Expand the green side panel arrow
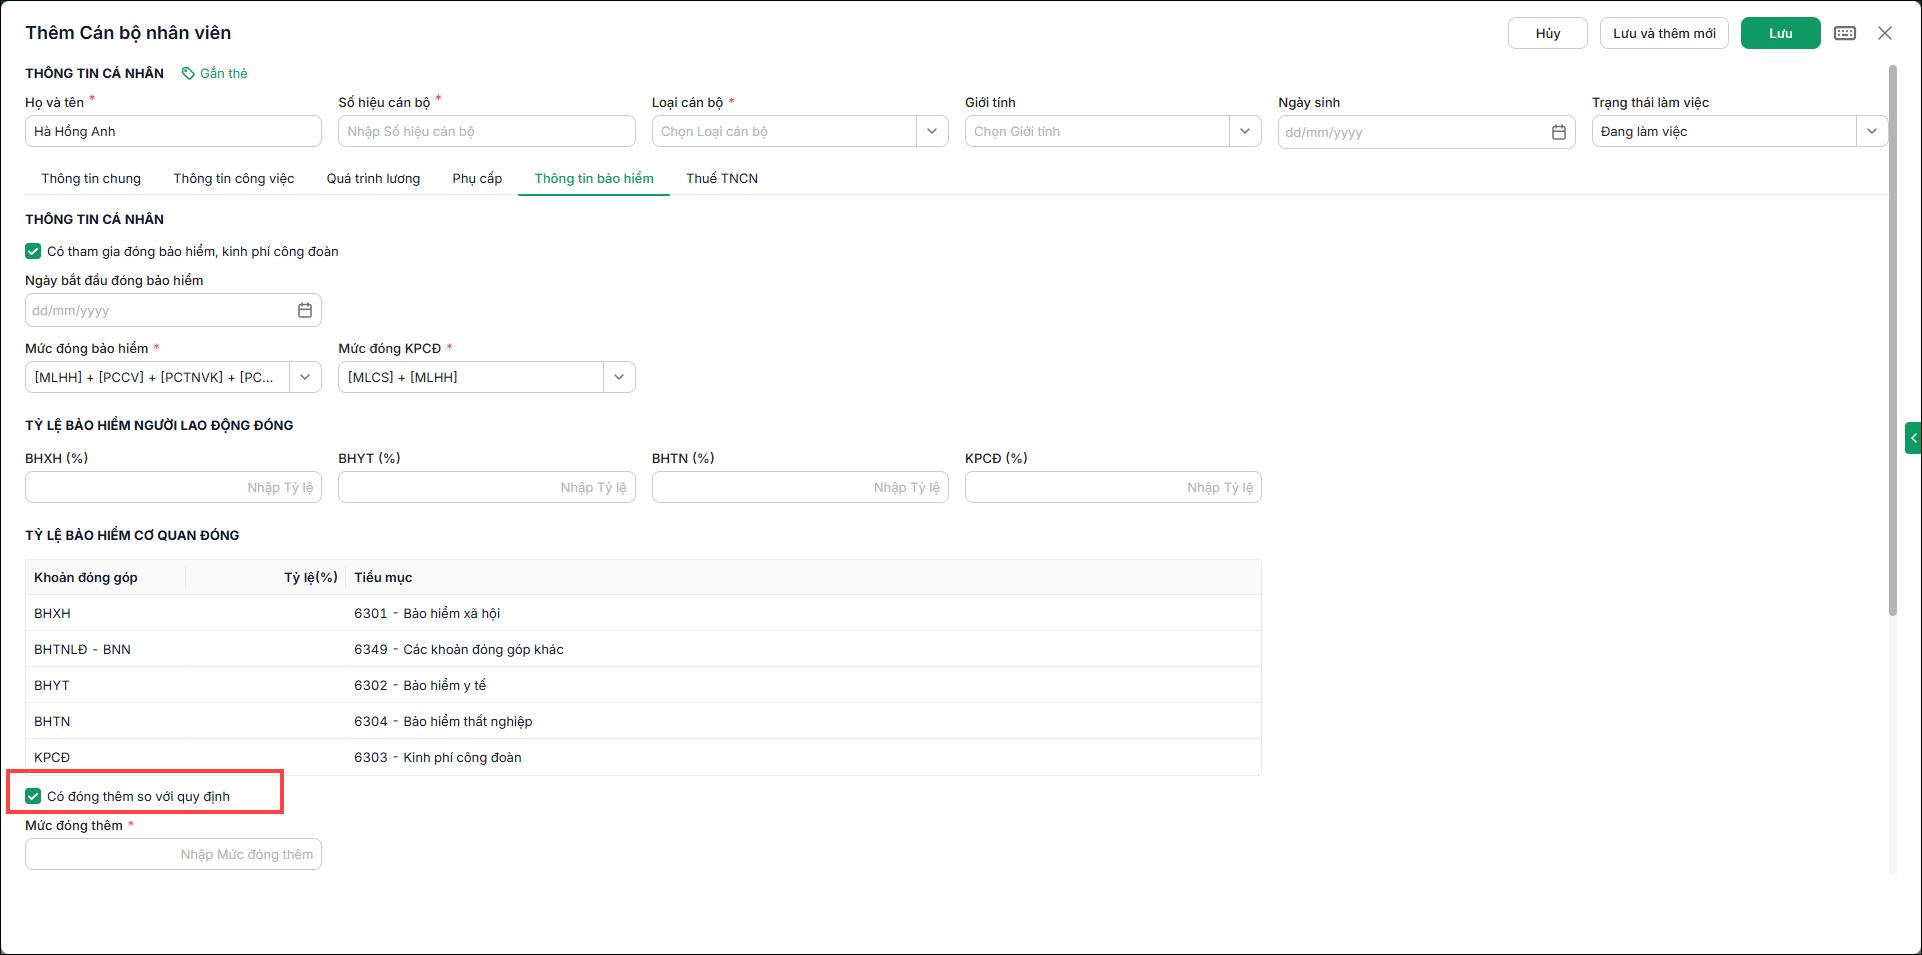Image resolution: width=1922 pixels, height=955 pixels. pos(1913,438)
